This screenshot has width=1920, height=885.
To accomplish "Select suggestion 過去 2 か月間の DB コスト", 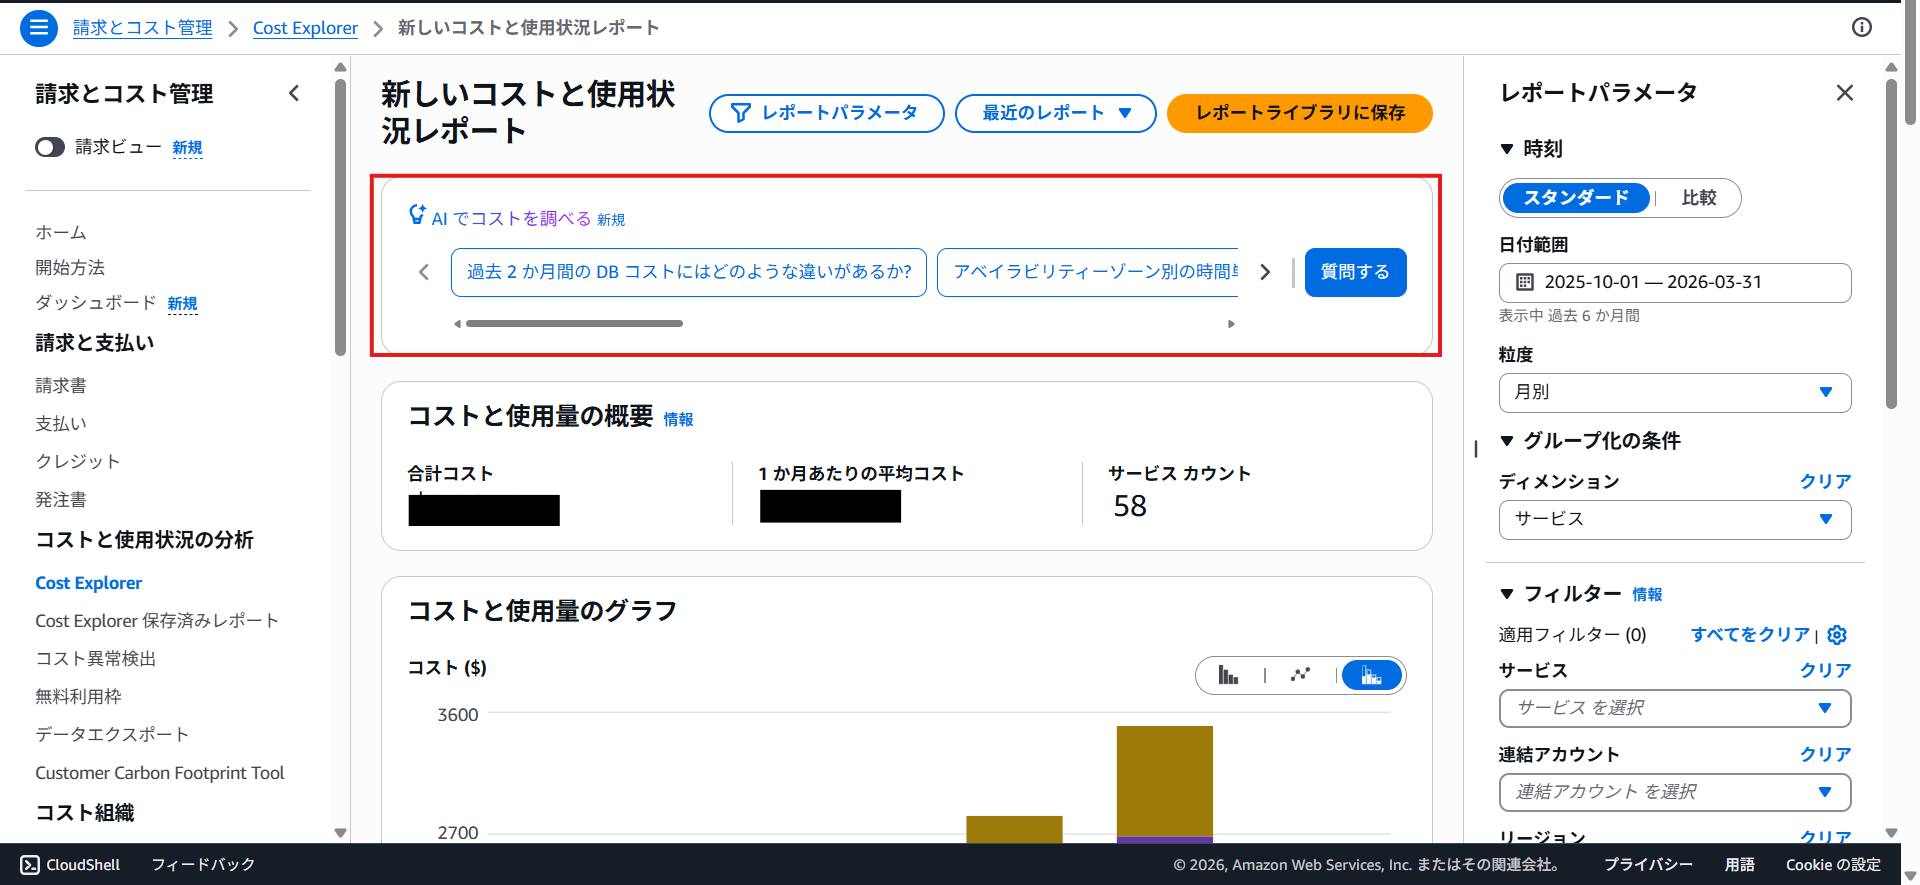I will click(689, 272).
